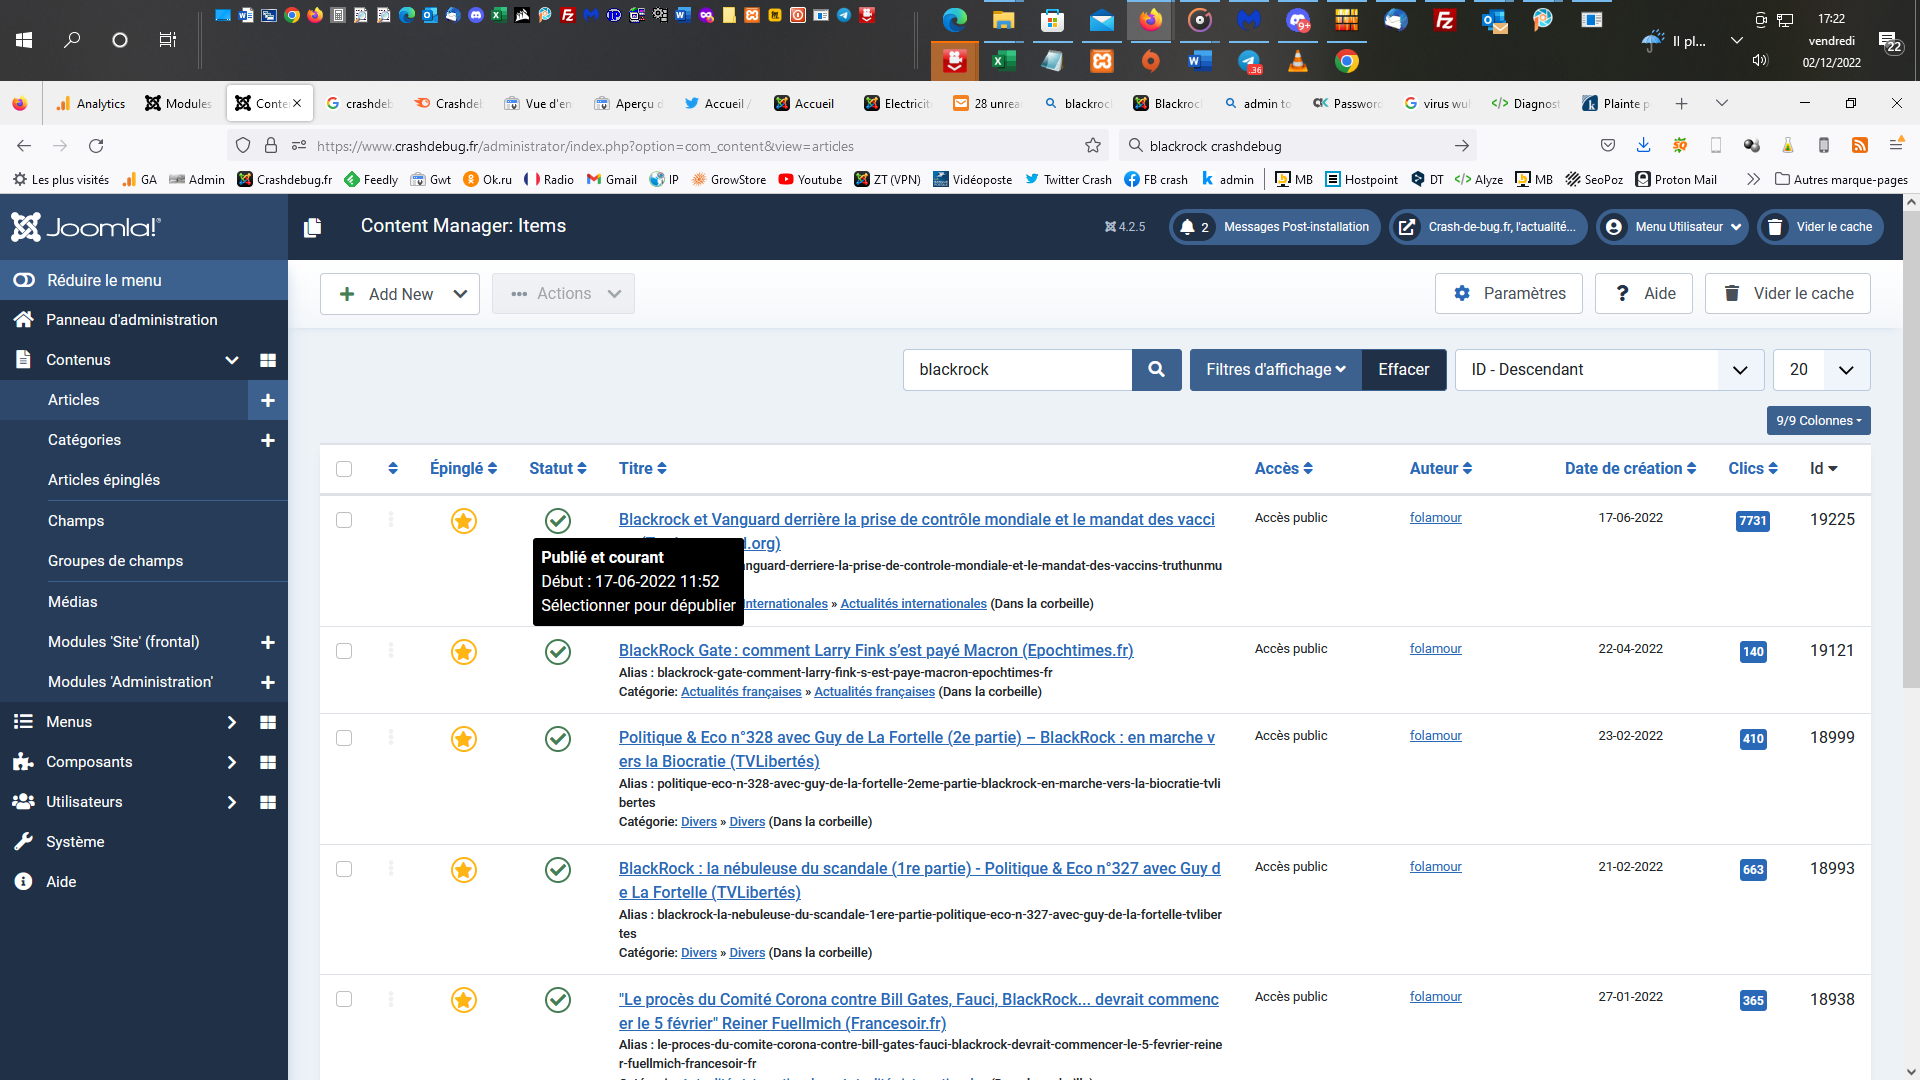This screenshot has height=1080, width=1920.
Task: Expand the 9/9 Colonnes dropdown
Action: click(1818, 421)
